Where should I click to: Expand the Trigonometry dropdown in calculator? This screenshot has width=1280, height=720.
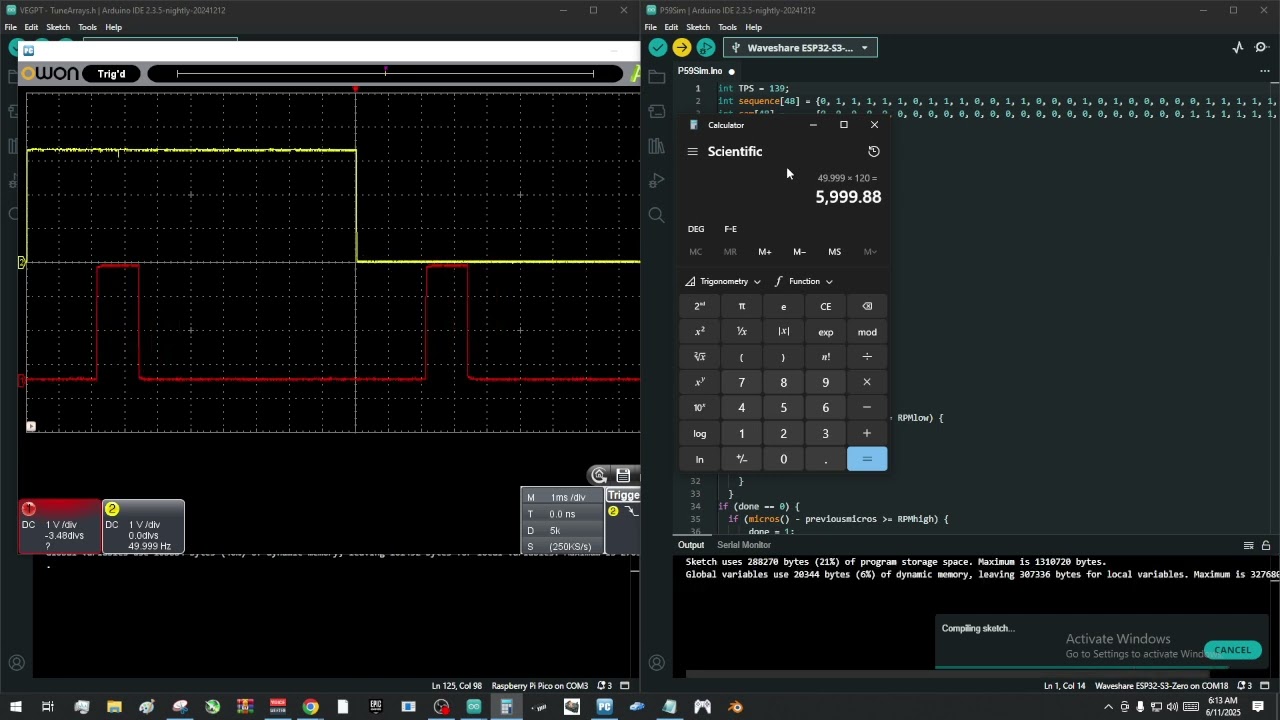coord(723,281)
